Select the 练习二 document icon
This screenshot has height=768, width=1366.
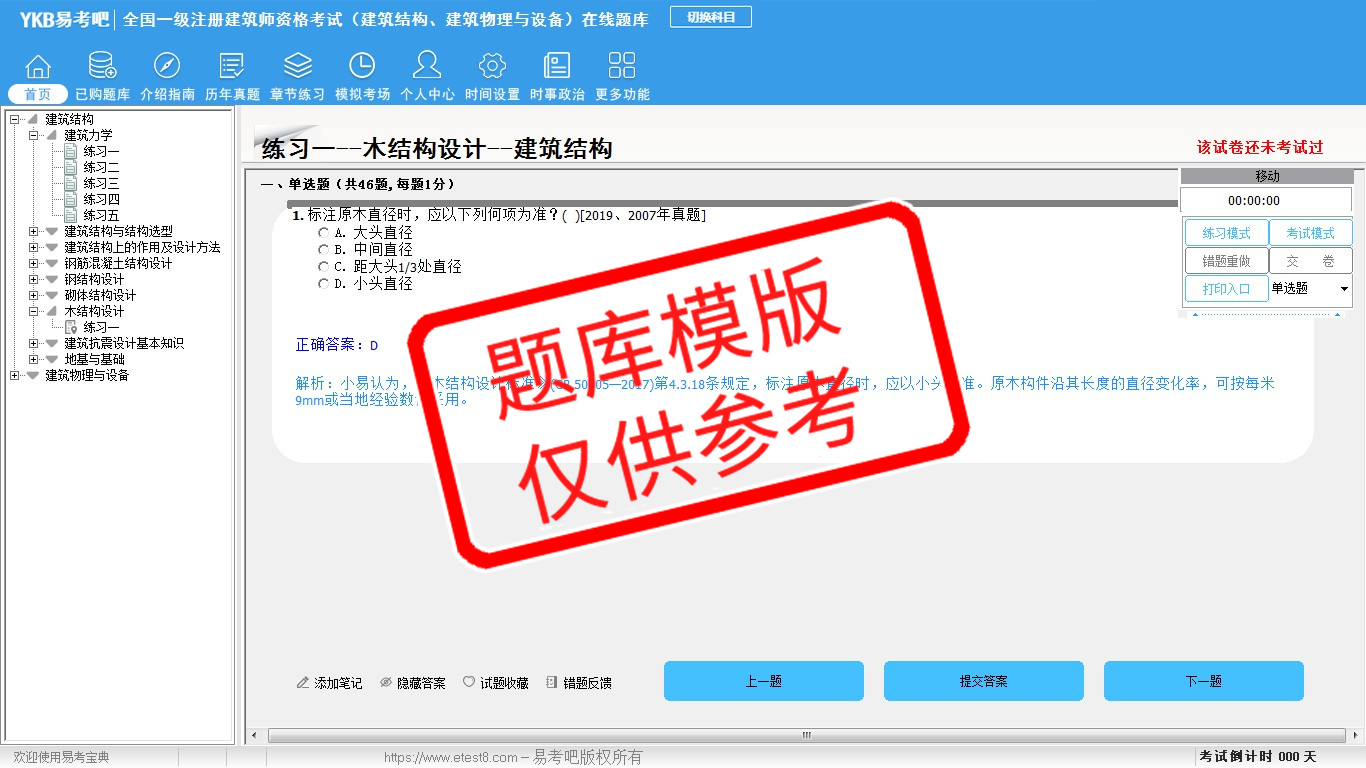71,167
